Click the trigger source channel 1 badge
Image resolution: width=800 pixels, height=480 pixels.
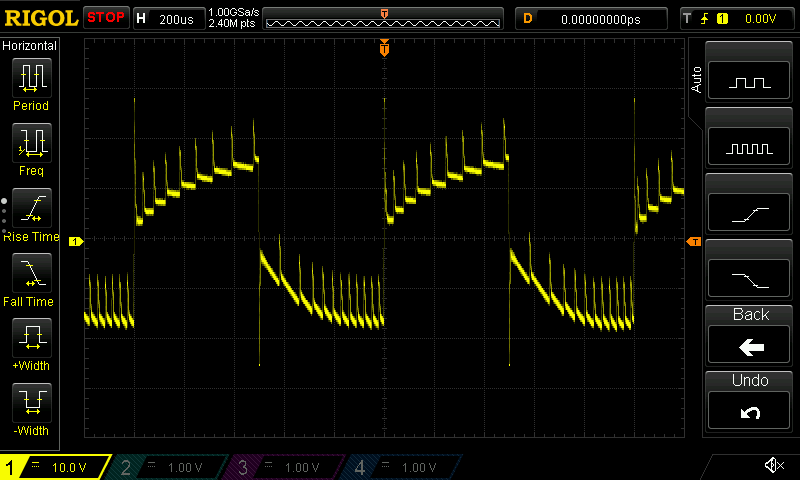point(722,19)
